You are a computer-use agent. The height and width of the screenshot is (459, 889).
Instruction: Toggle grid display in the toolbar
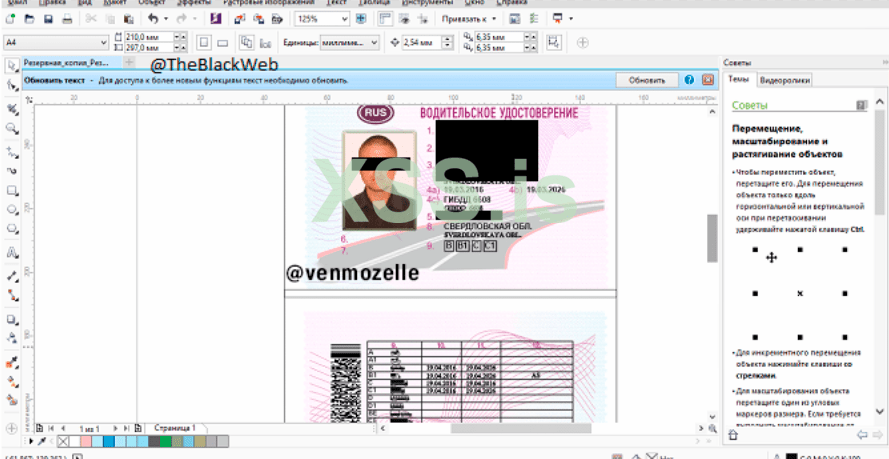404,19
